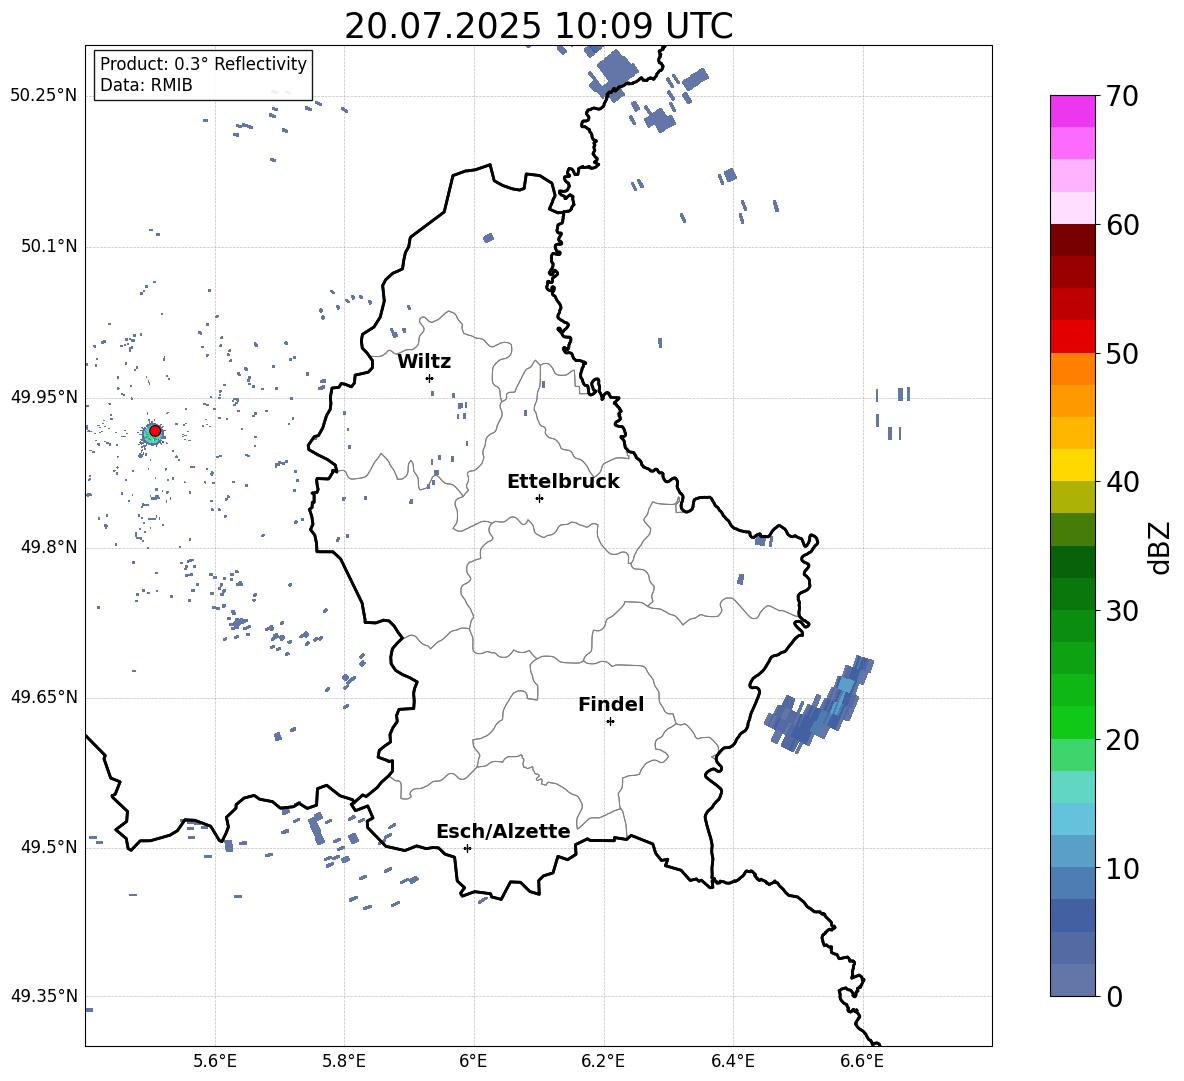
Task: Click the 6.2°E longitude label
Action: [603, 1061]
